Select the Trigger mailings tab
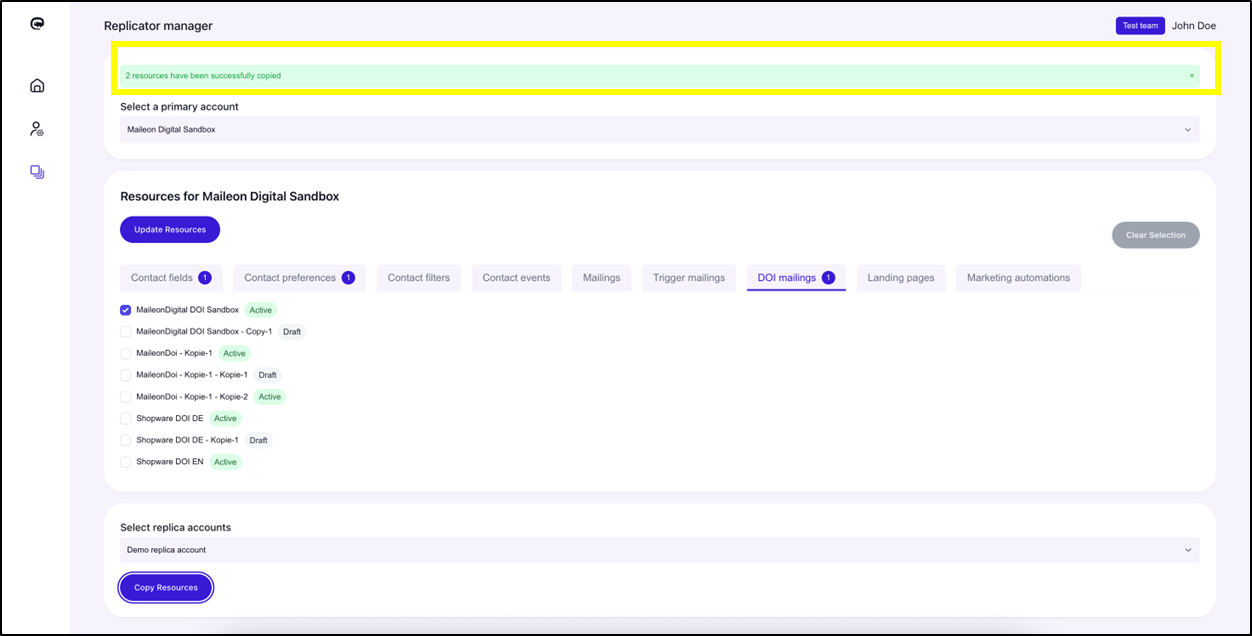The height and width of the screenshot is (636, 1252). click(688, 278)
